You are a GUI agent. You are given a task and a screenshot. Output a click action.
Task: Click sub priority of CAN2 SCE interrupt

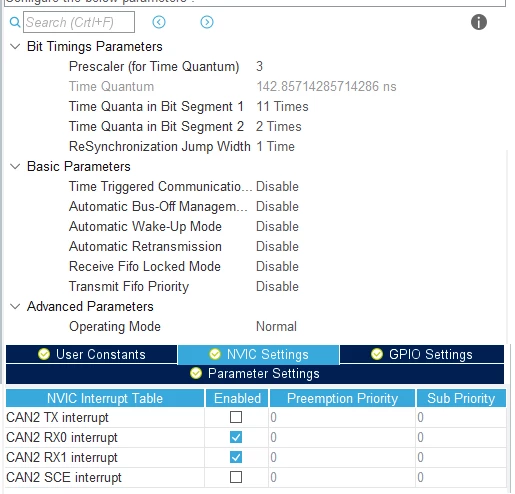[x=461, y=477]
